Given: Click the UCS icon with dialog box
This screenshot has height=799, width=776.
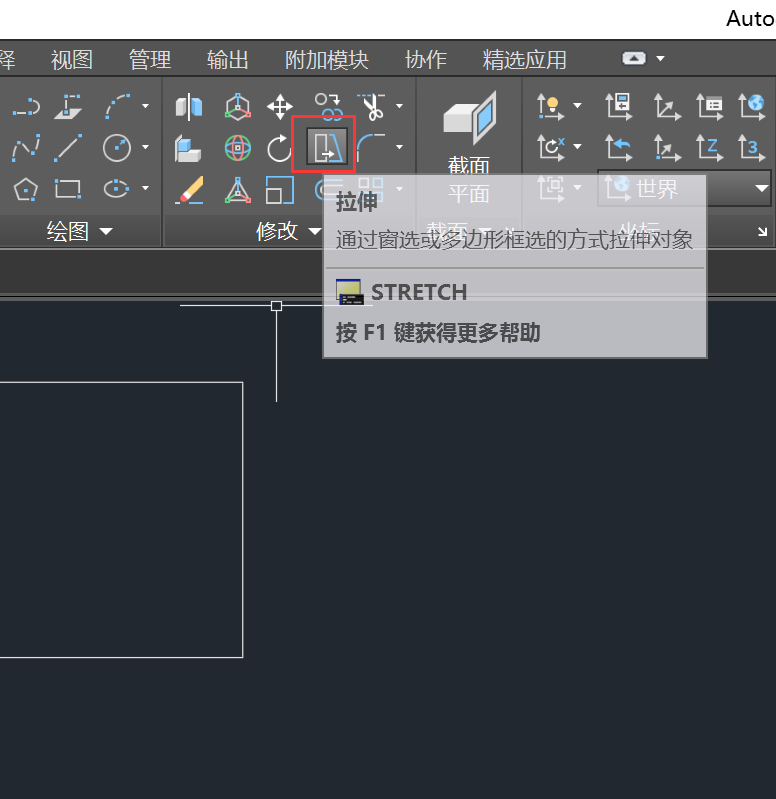Looking at the screenshot, I should point(619,106).
